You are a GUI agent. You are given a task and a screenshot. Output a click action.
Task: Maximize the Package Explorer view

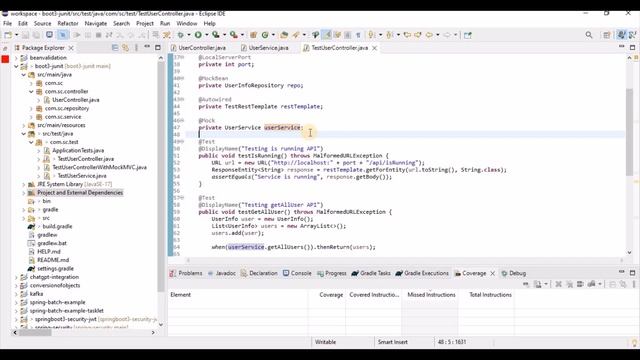click(158, 47)
